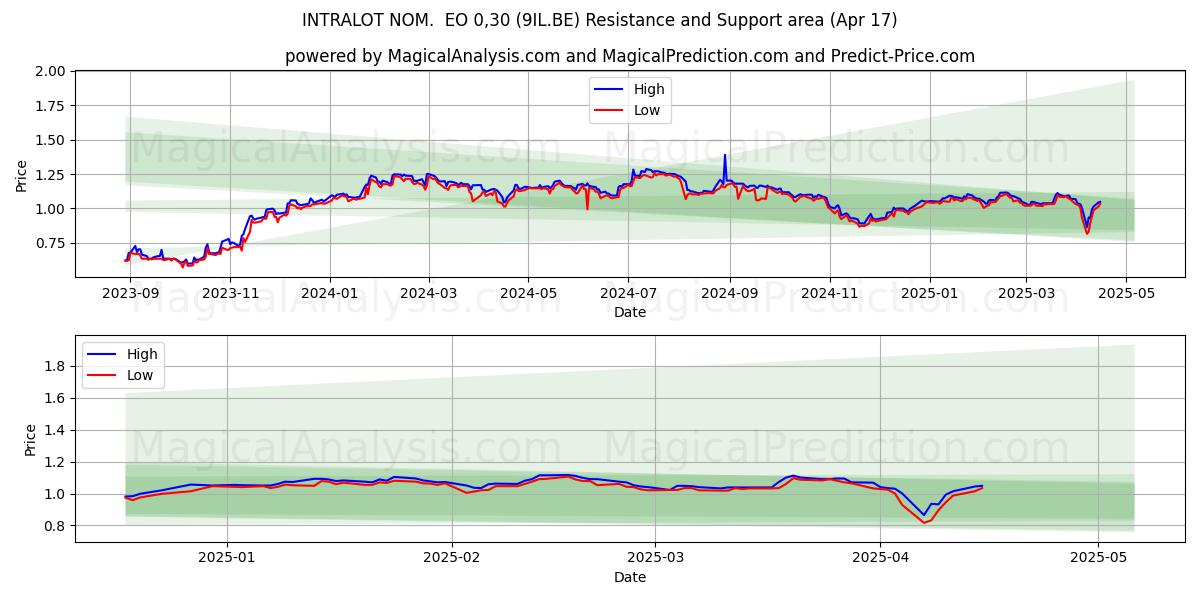The height and width of the screenshot is (600, 1200).
Task: Click the '2025-02' x-axis label in bottom chart
Action: pyautogui.click(x=452, y=559)
